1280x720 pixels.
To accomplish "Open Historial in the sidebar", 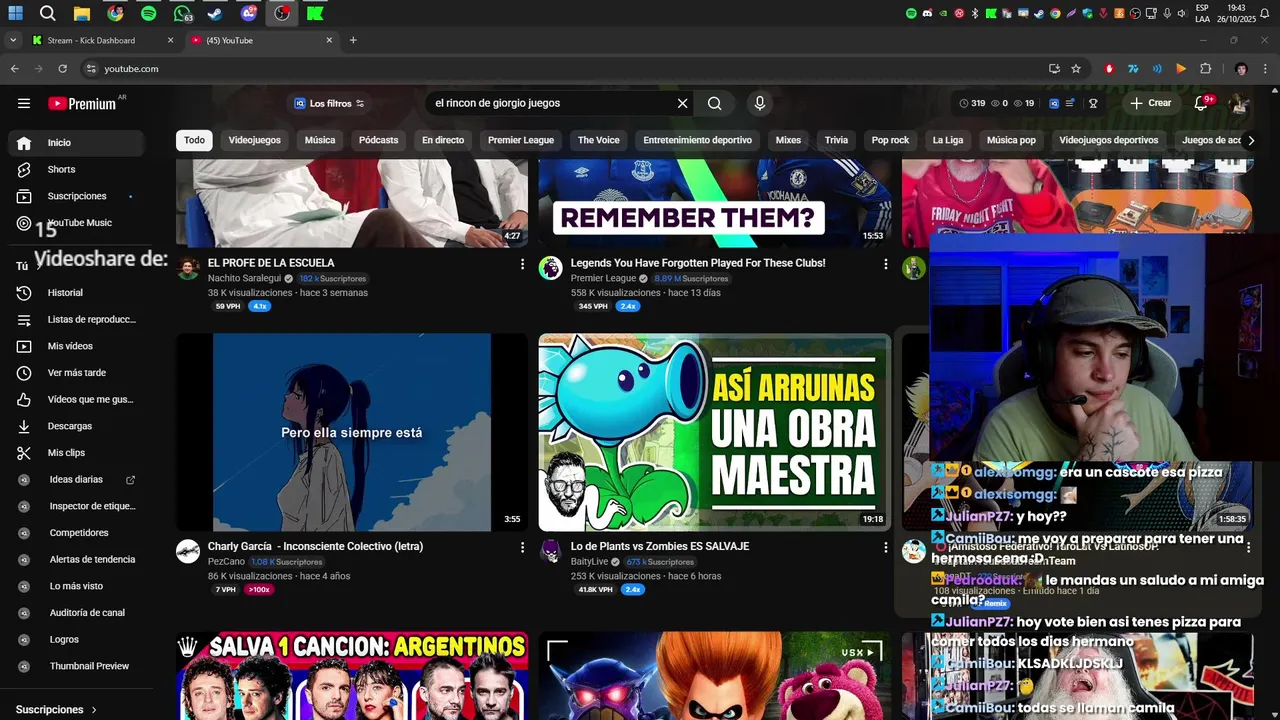I will click(x=78, y=293).
